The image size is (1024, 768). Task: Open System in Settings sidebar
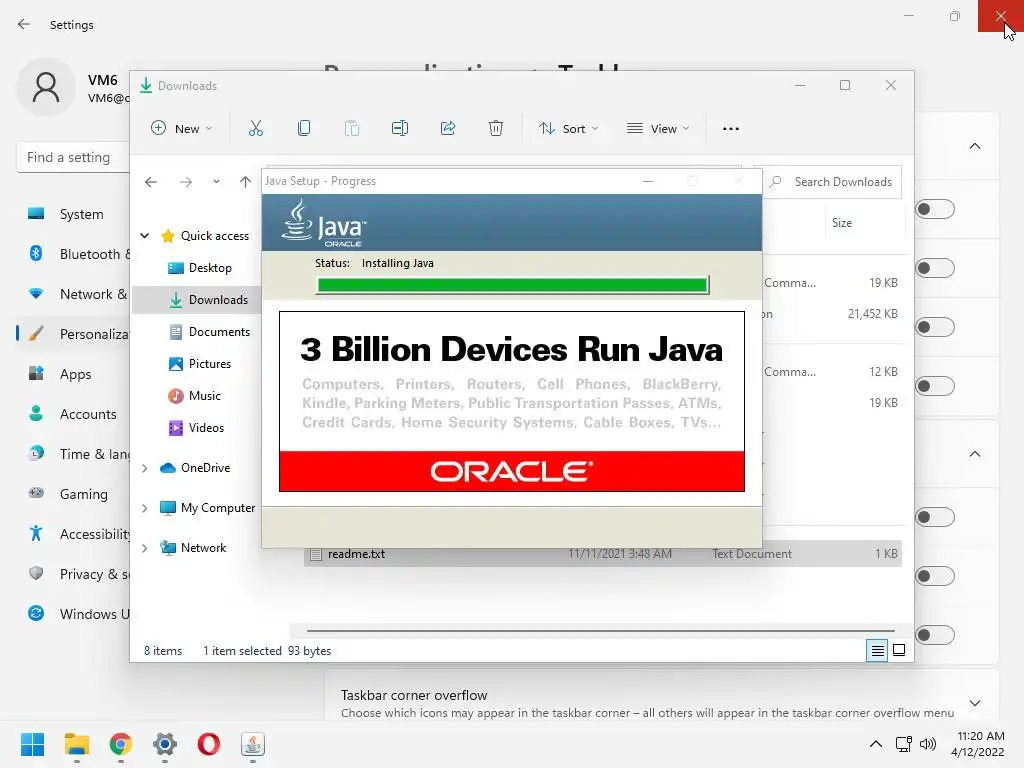pyautogui.click(x=73, y=214)
